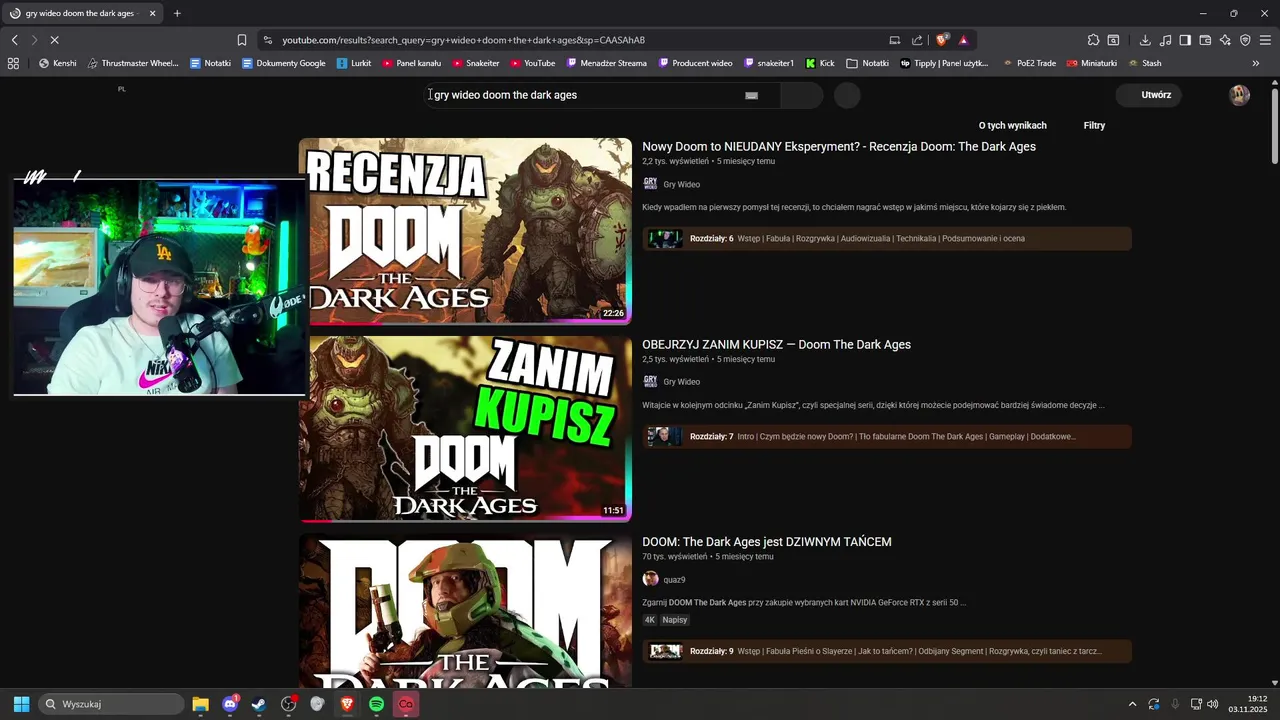Open Spotify from the taskbar
Viewport: 1280px width, 720px height.
coord(376,704)
